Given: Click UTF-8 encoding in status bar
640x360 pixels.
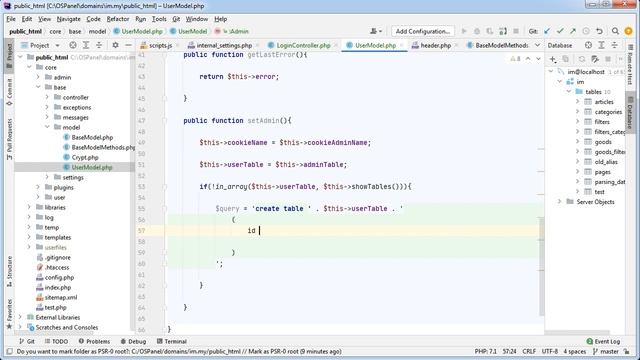Looking at the screenshot, I should 549,351.
